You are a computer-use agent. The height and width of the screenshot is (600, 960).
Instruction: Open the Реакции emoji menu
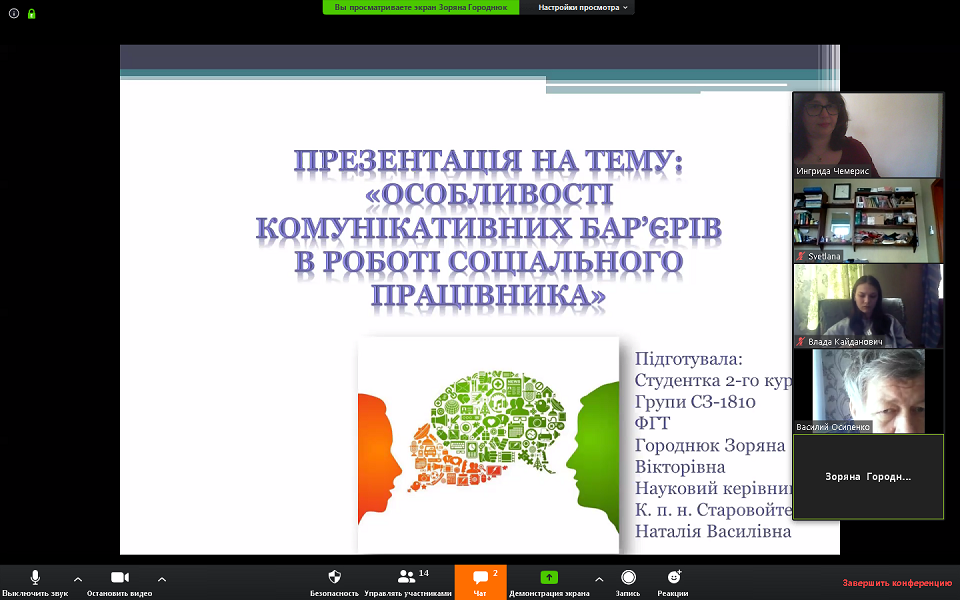(x=673, y=583)
